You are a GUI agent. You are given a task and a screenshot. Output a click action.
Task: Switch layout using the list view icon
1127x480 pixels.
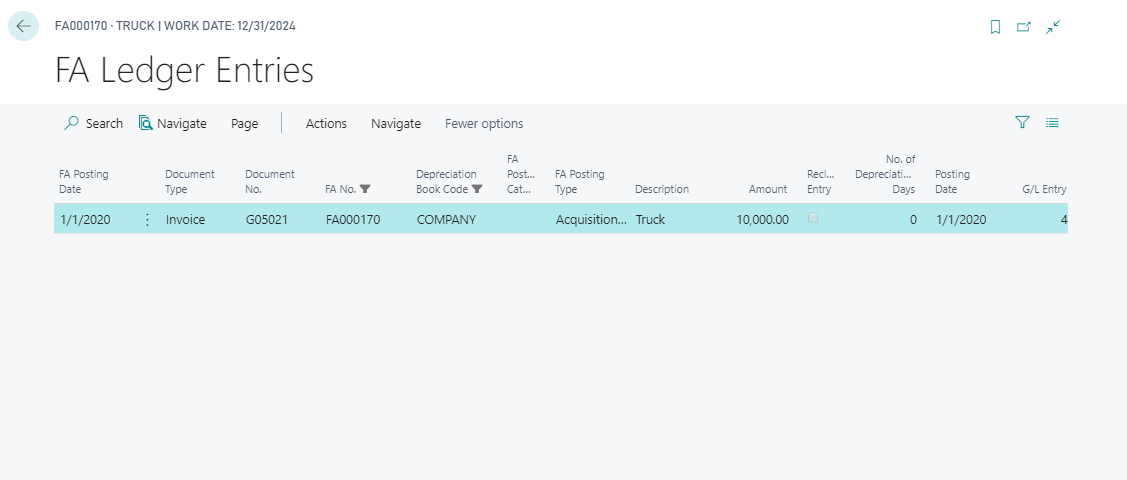[1052, 123]
